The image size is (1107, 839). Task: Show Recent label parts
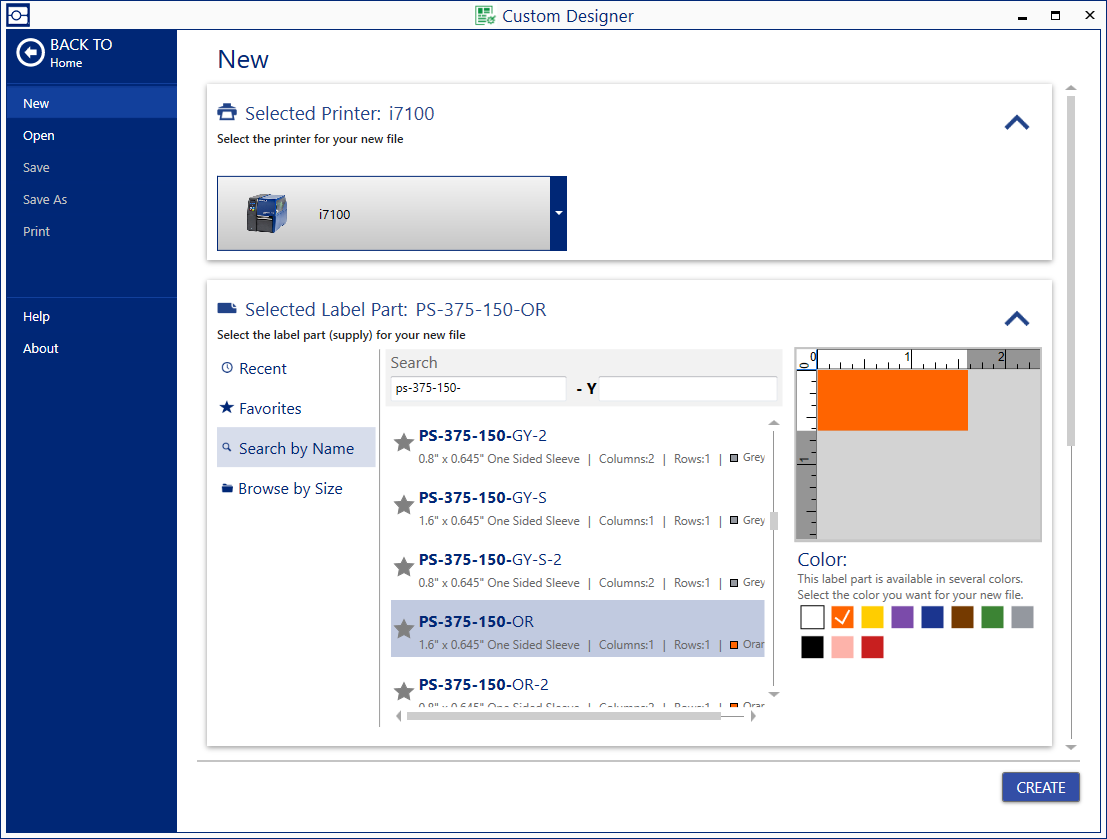tap(296, 369)
